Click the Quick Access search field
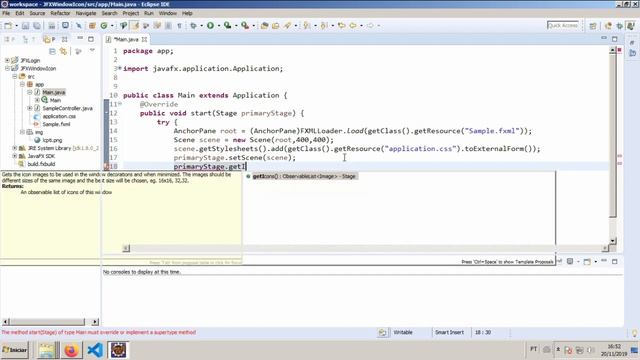640x360 pixels. point(562,25)
